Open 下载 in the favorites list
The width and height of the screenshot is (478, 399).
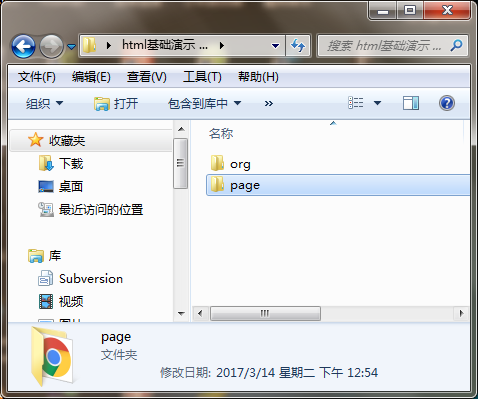click(x=71, y=164)
